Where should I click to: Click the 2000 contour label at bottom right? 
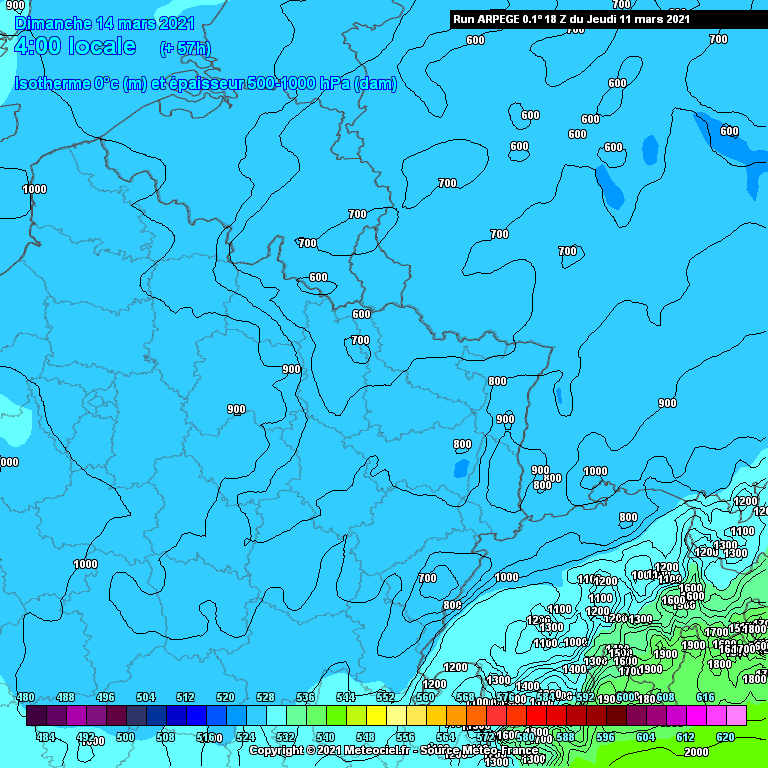tap(696, 753)
